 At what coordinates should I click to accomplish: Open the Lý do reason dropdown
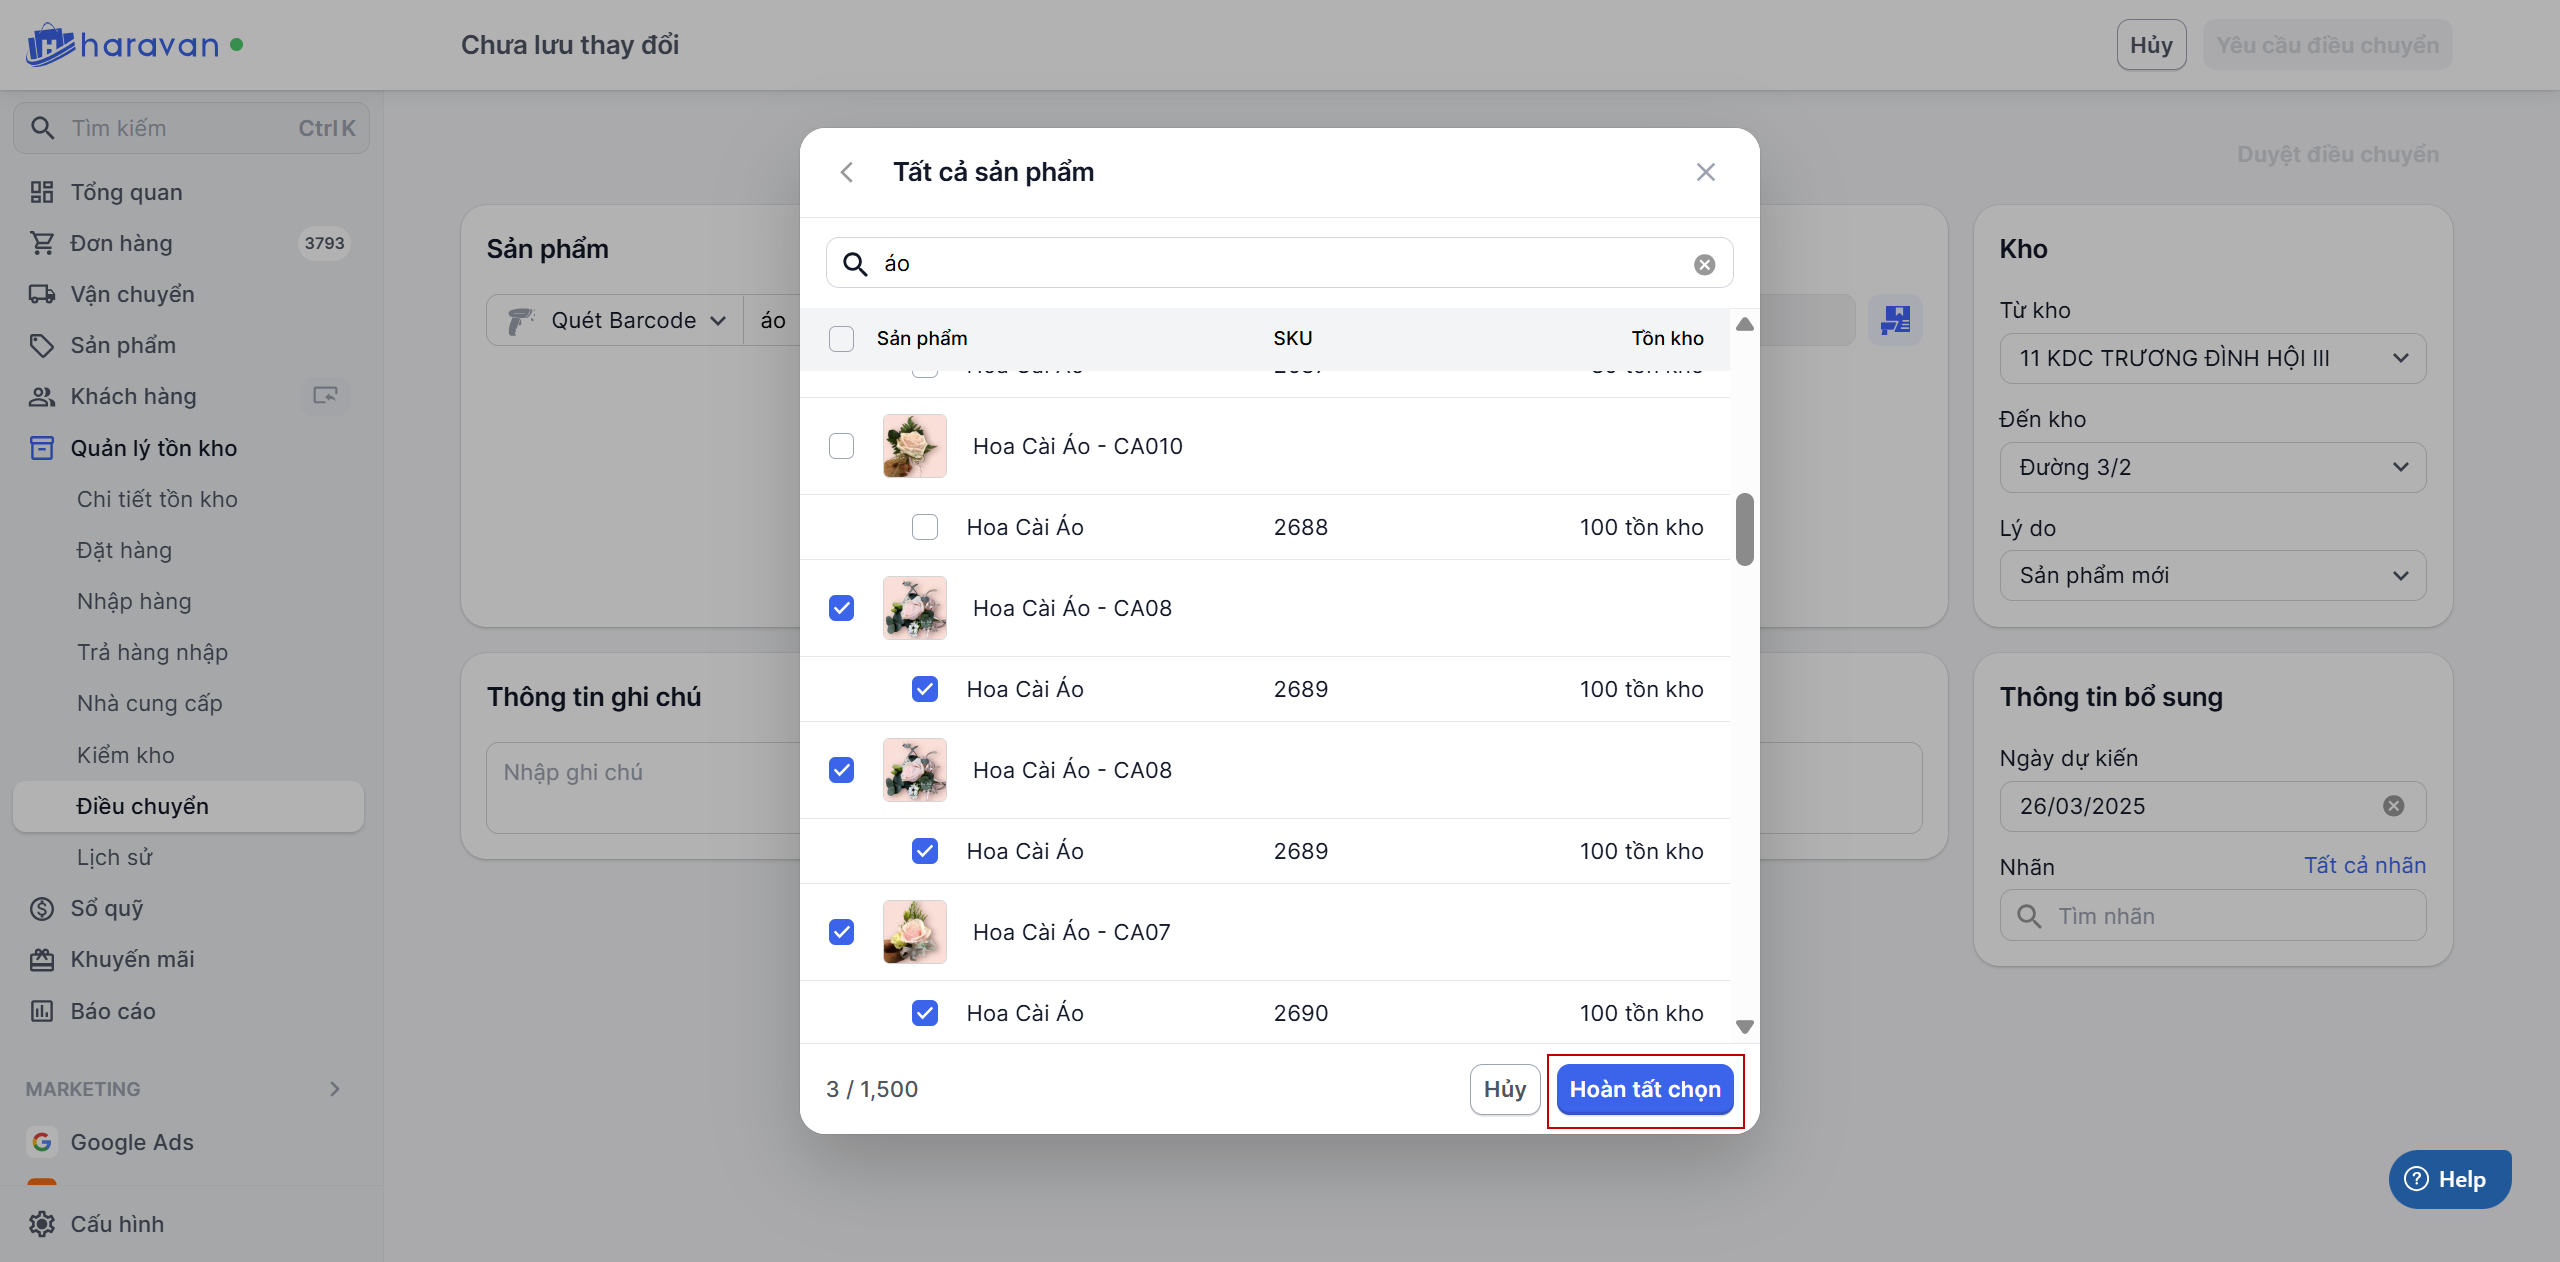pos(2212,575)
